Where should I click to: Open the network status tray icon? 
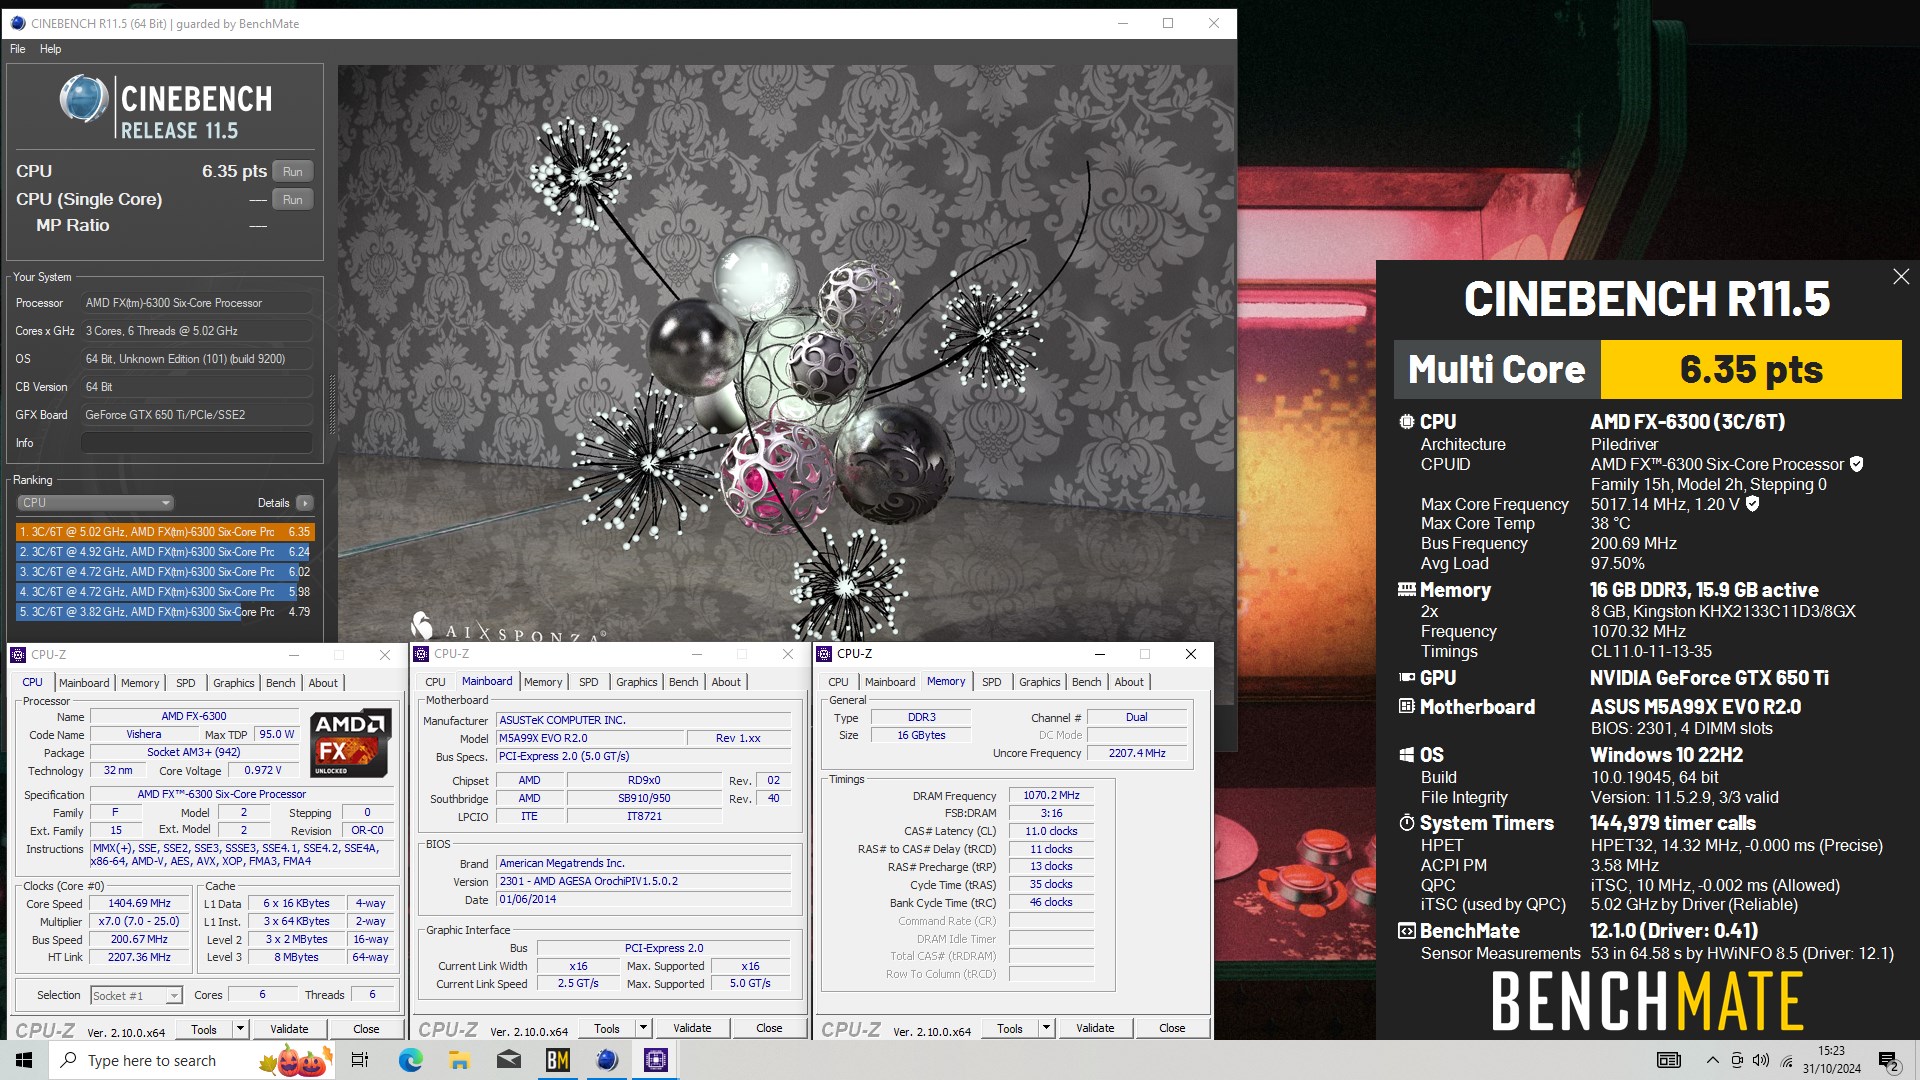(1786, 1060)
